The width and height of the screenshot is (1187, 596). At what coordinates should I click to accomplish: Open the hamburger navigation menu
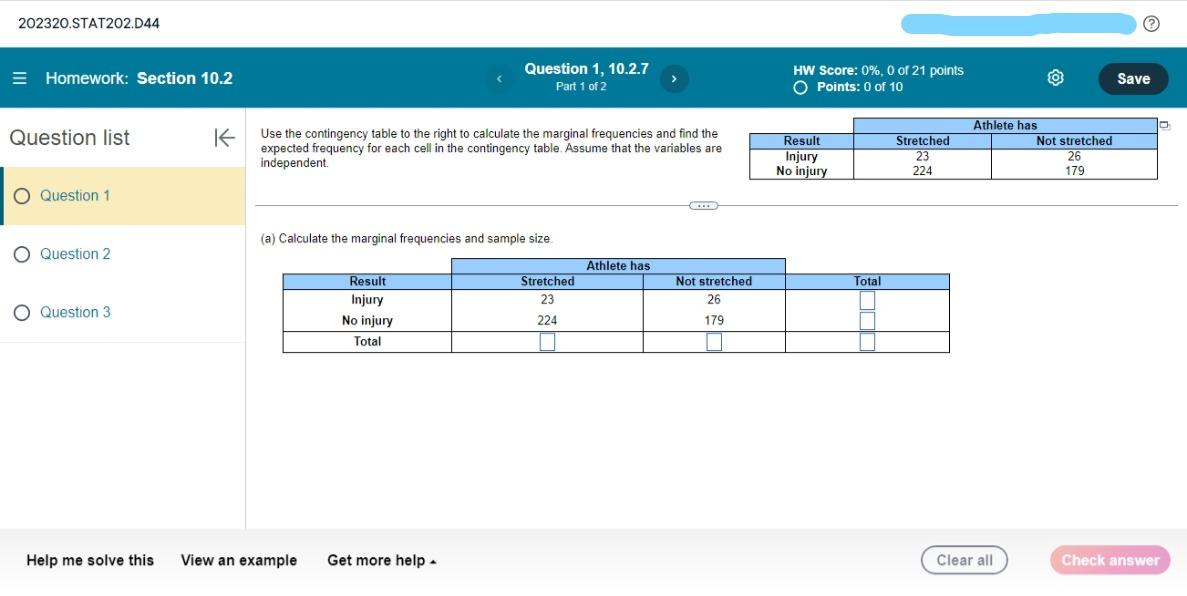pos(19,77)
